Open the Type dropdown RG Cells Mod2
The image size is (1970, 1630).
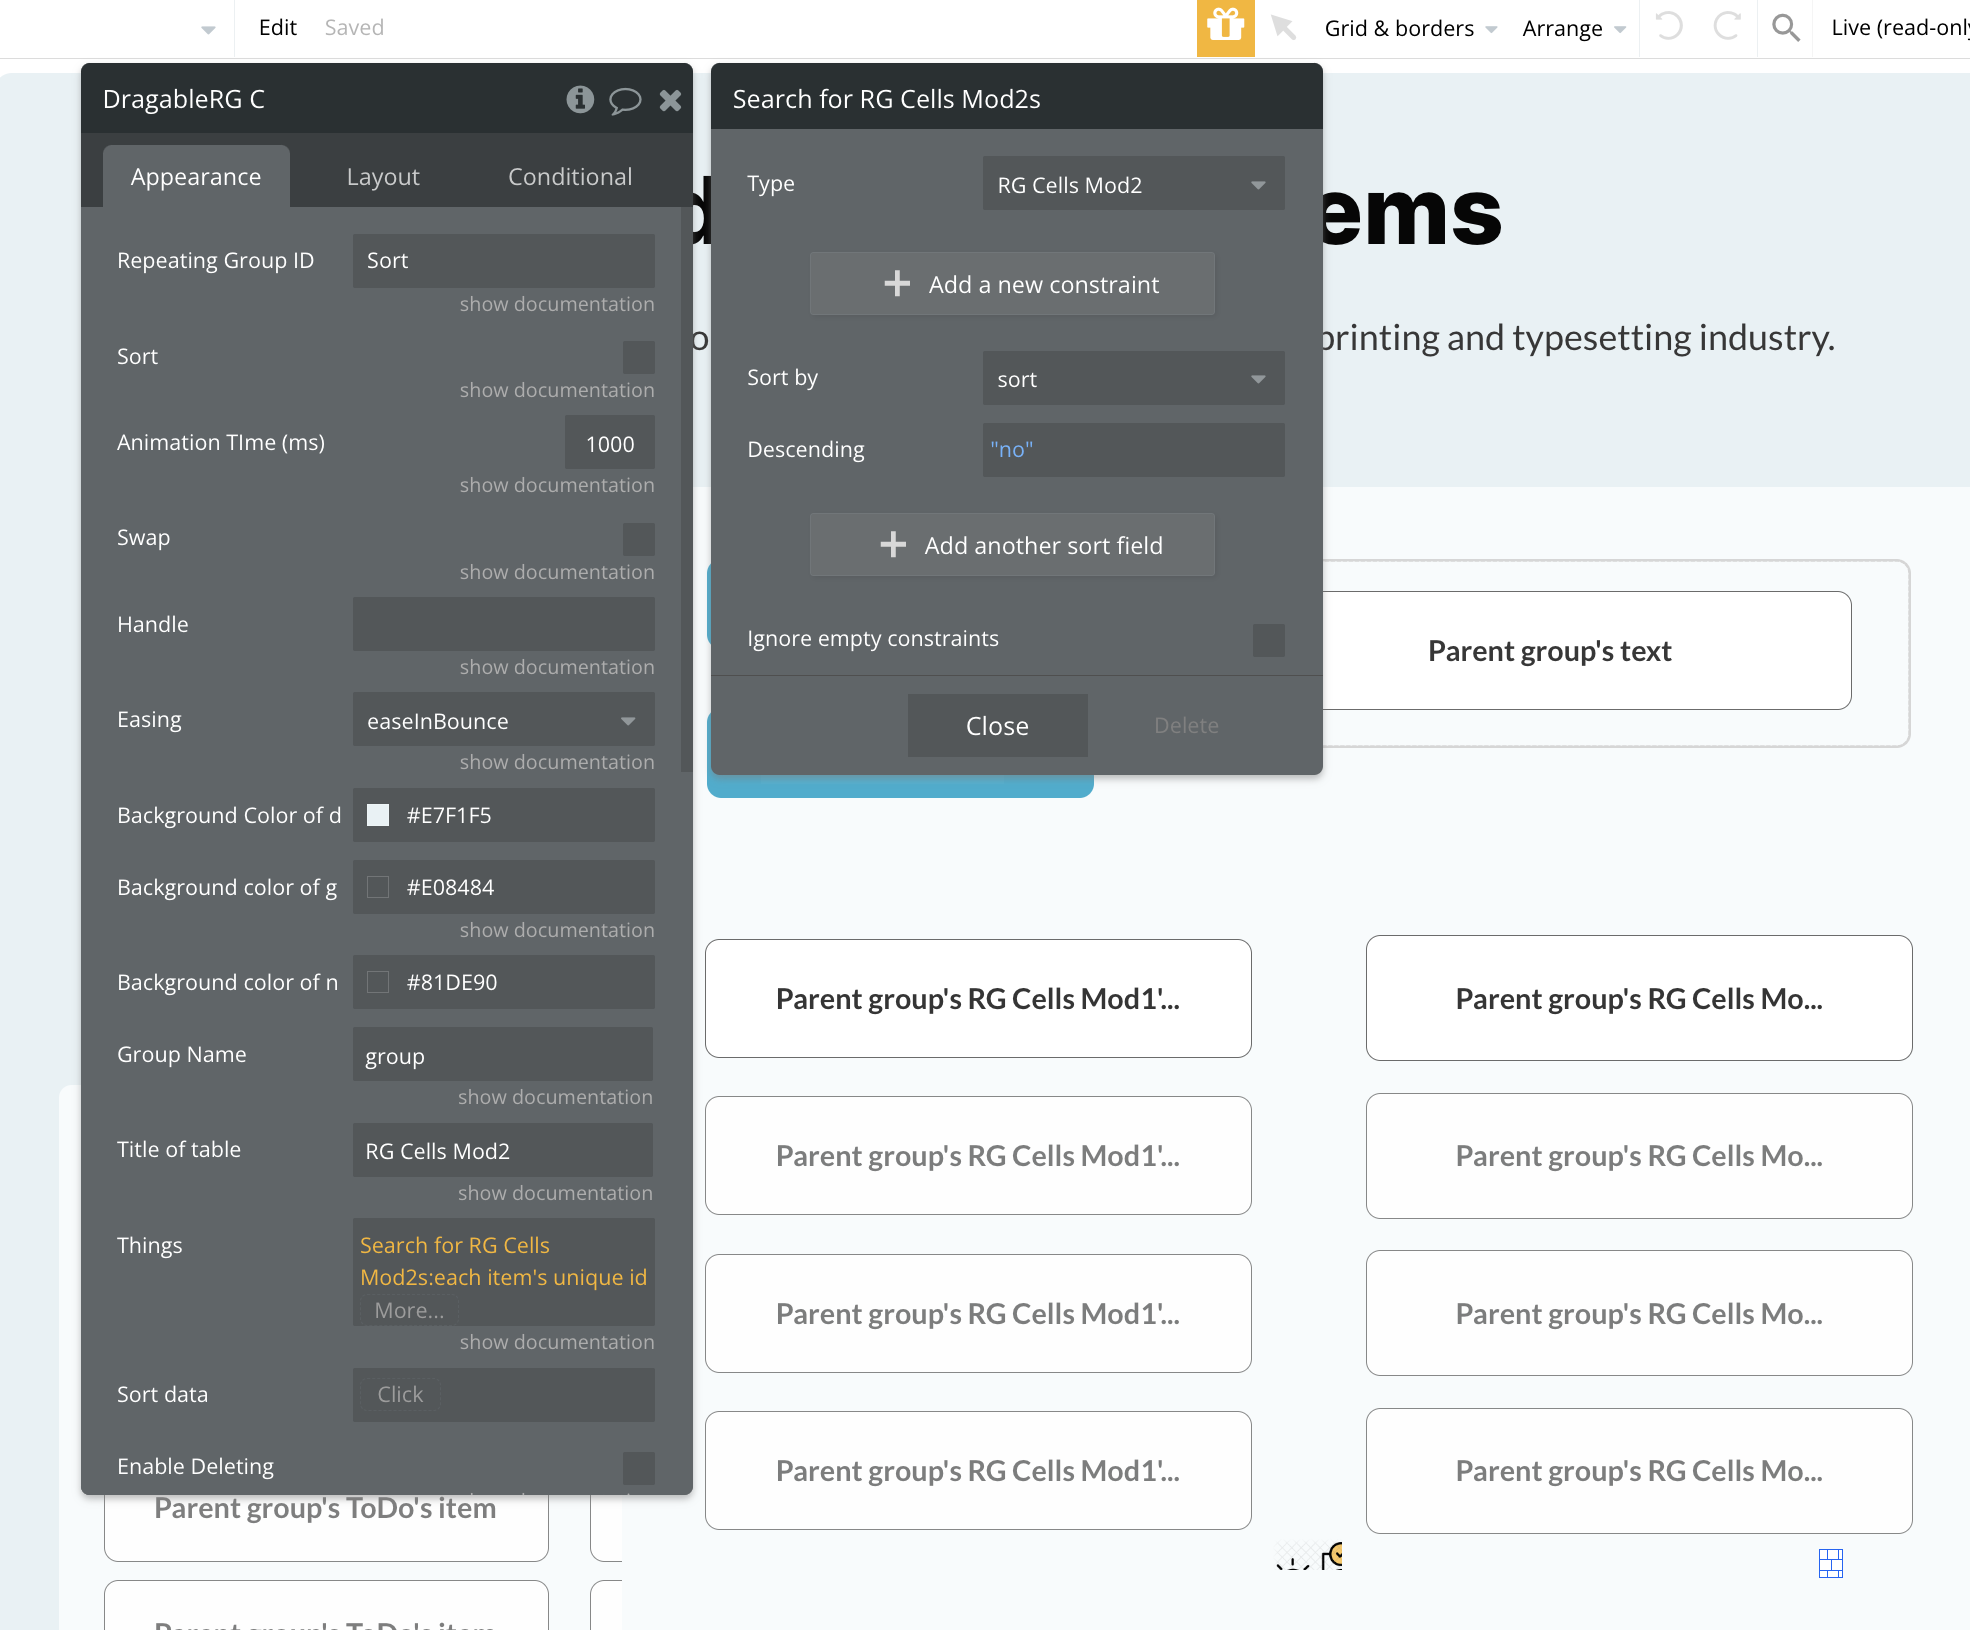coord(1133,184)
